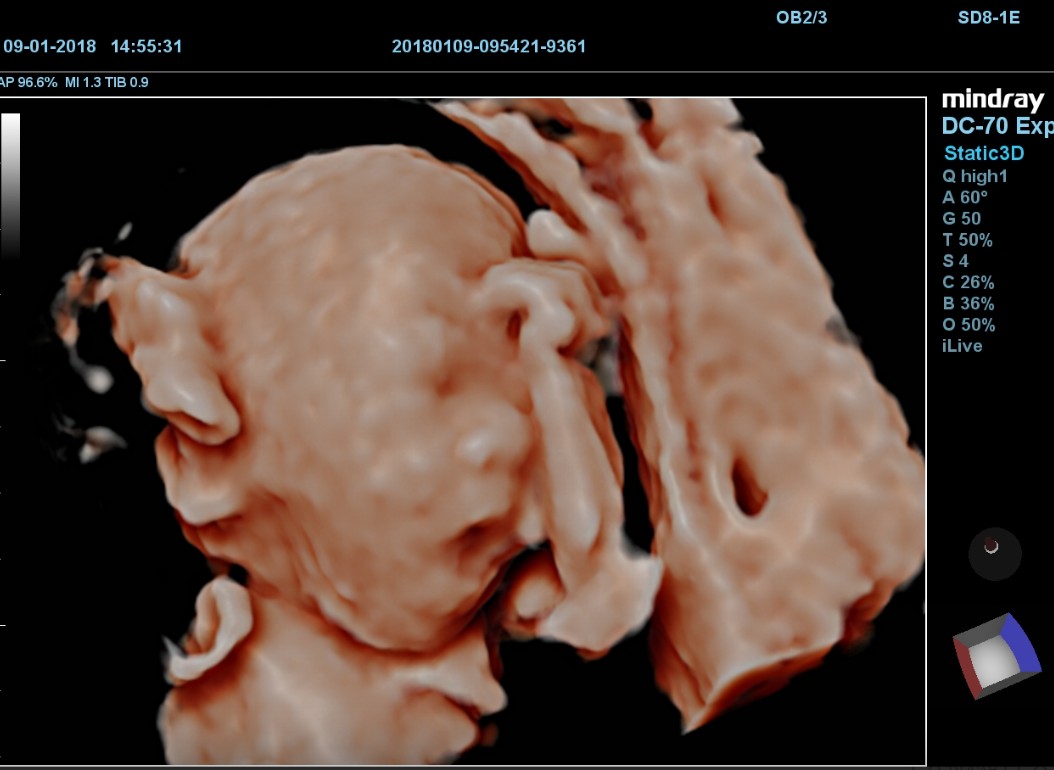
Task: Click the OB2/3 exam mode label
Action: 801,17
